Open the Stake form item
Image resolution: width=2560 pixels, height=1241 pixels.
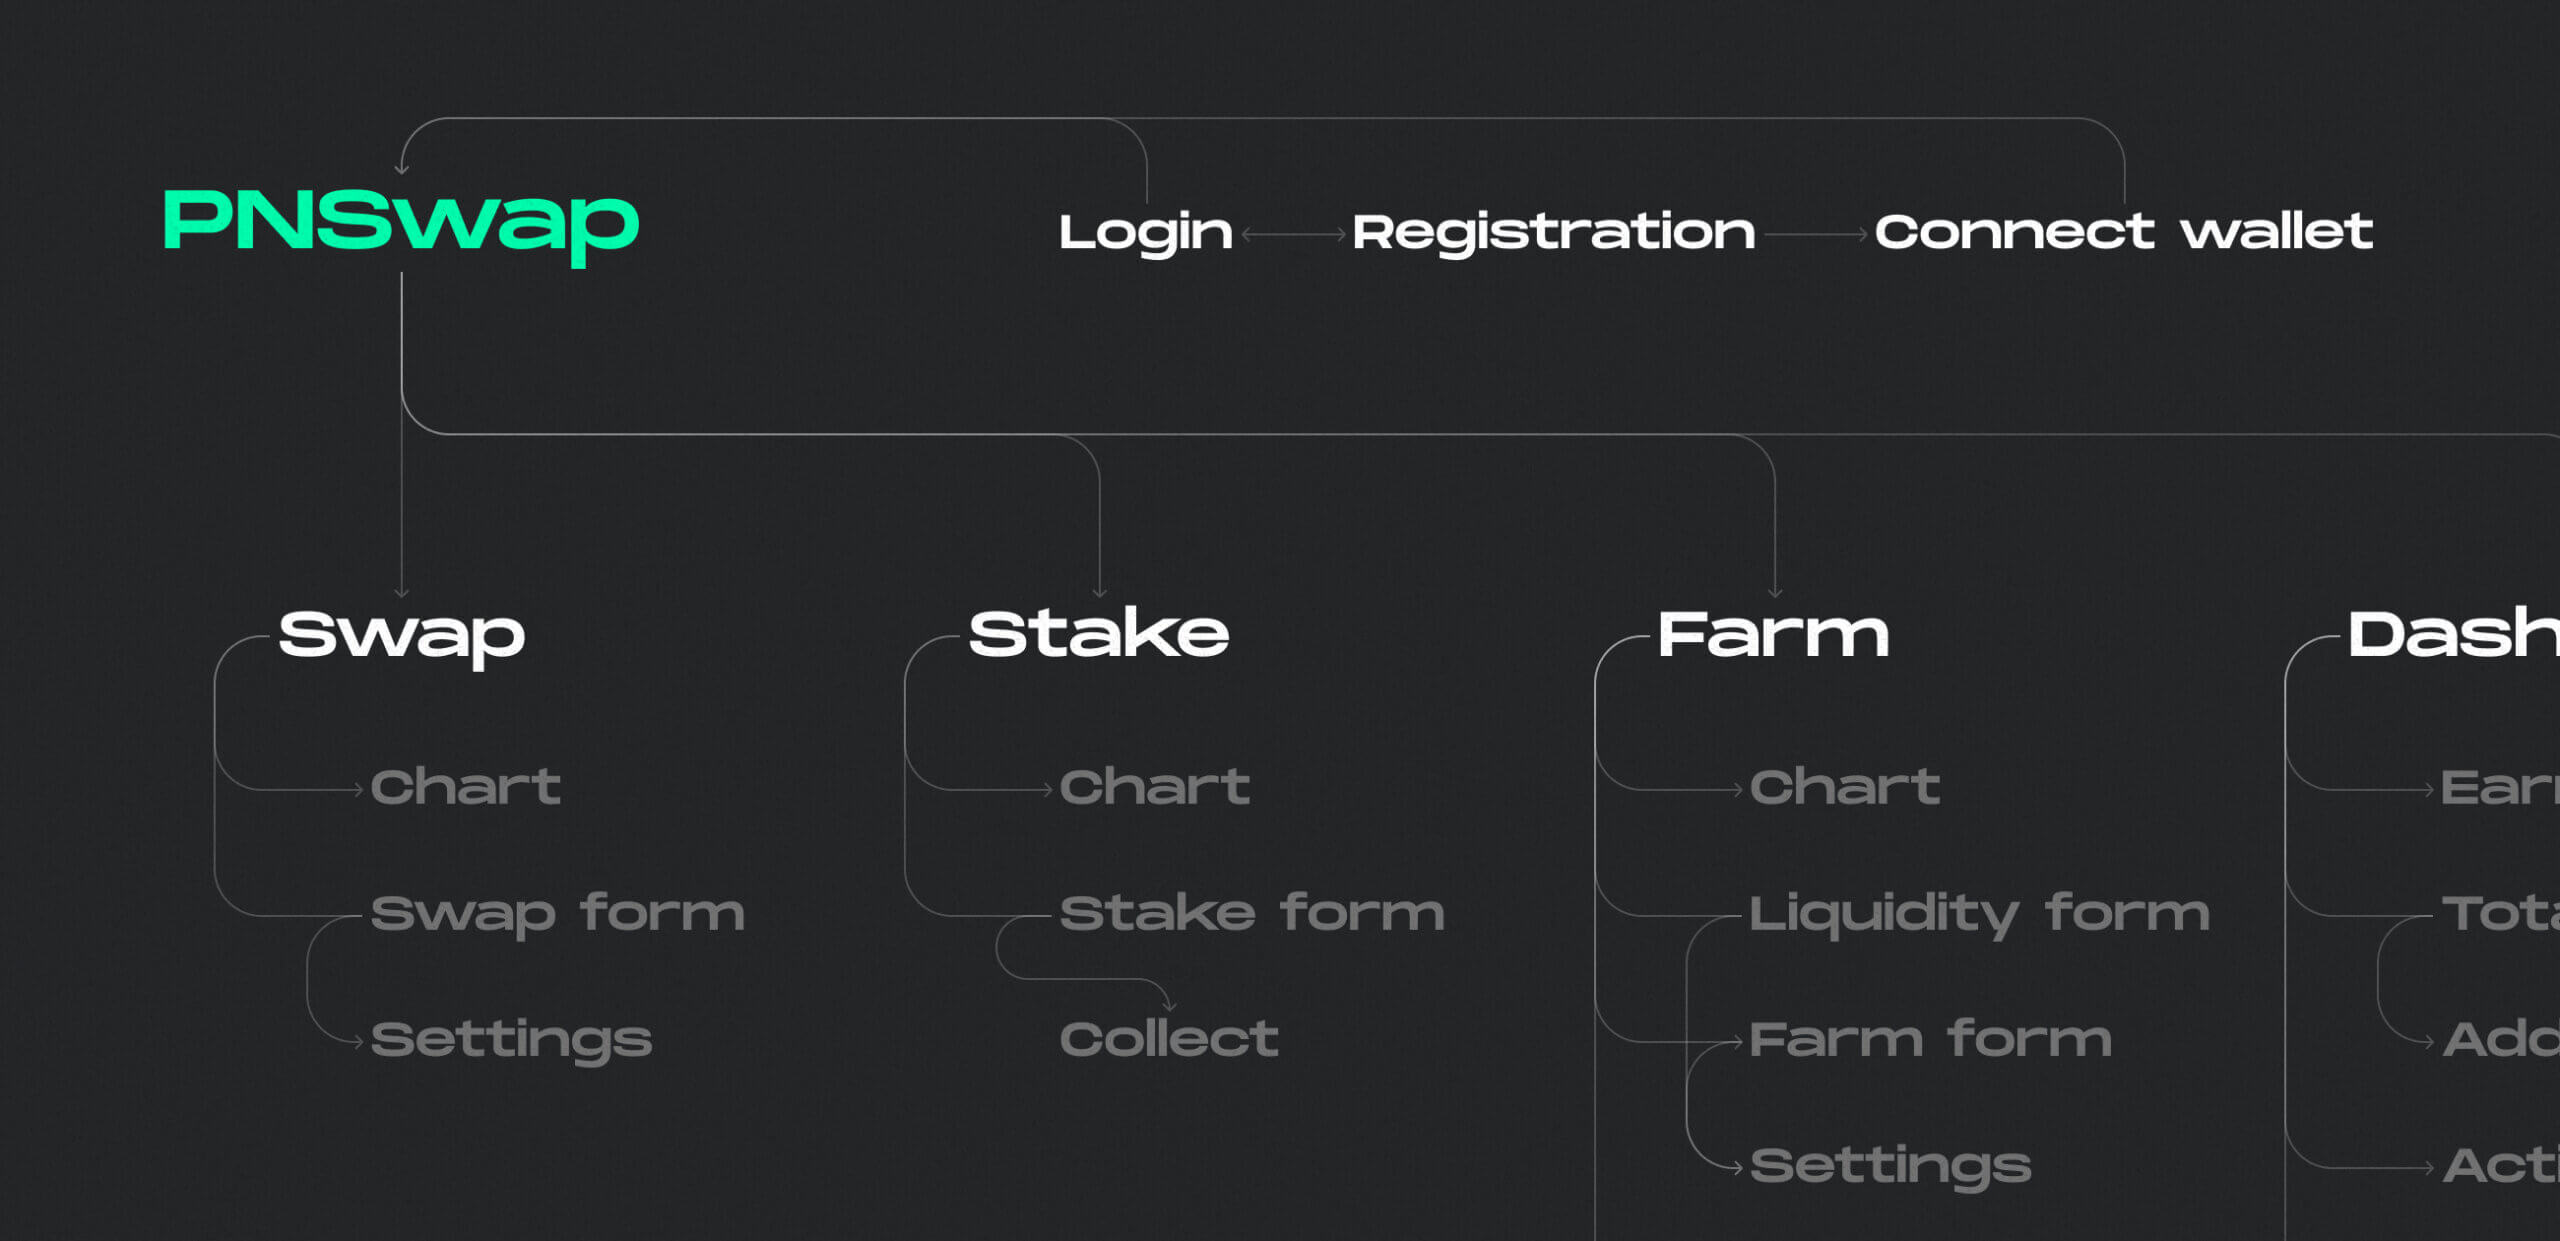(1251, 914)
